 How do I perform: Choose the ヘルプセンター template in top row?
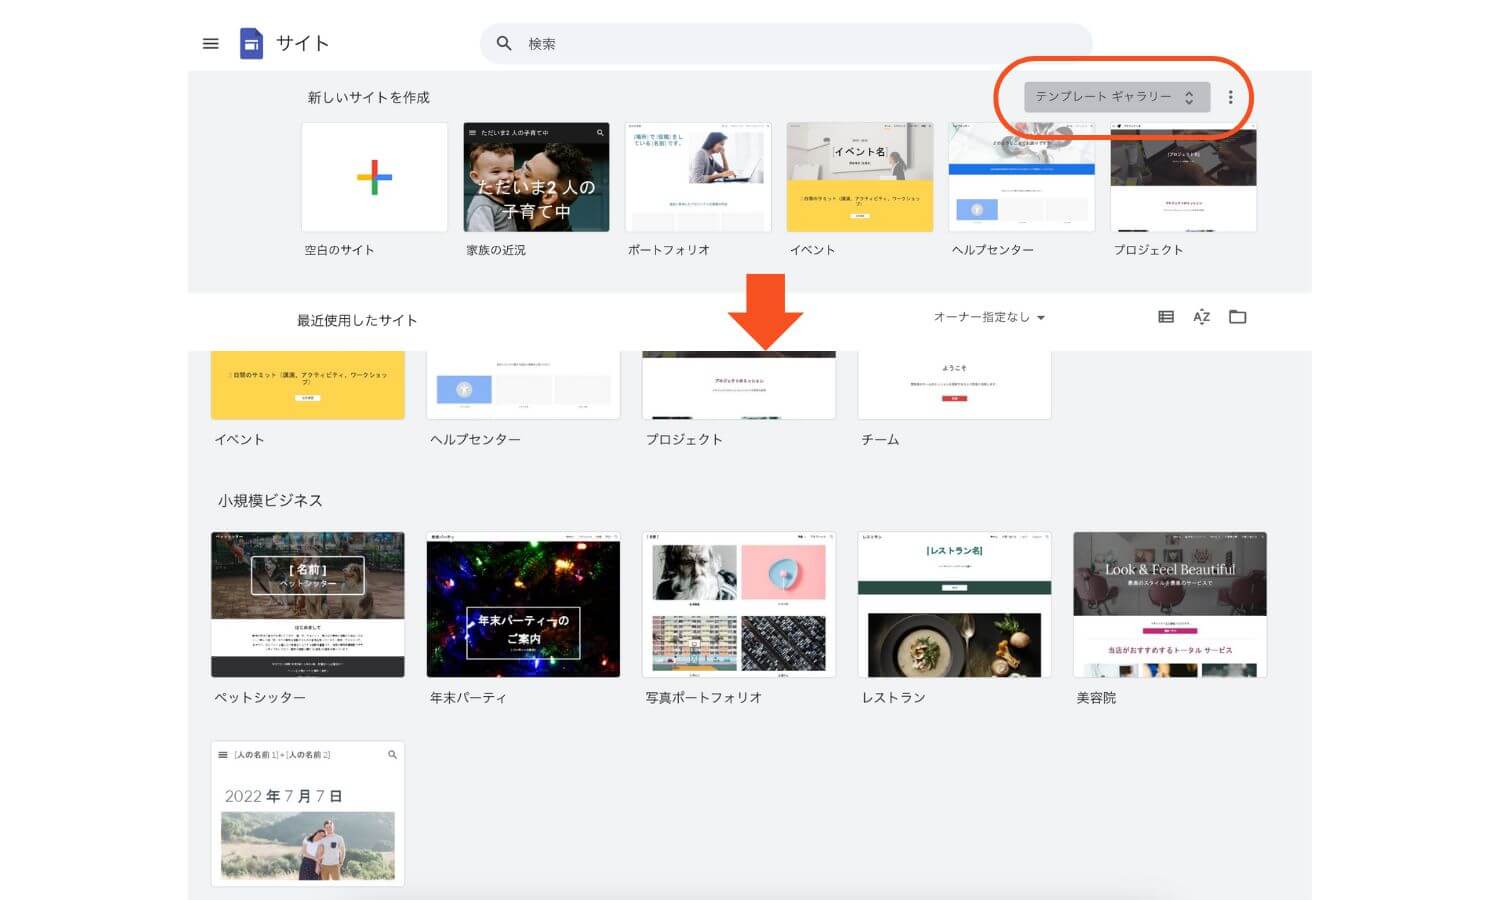[1021, 177]
